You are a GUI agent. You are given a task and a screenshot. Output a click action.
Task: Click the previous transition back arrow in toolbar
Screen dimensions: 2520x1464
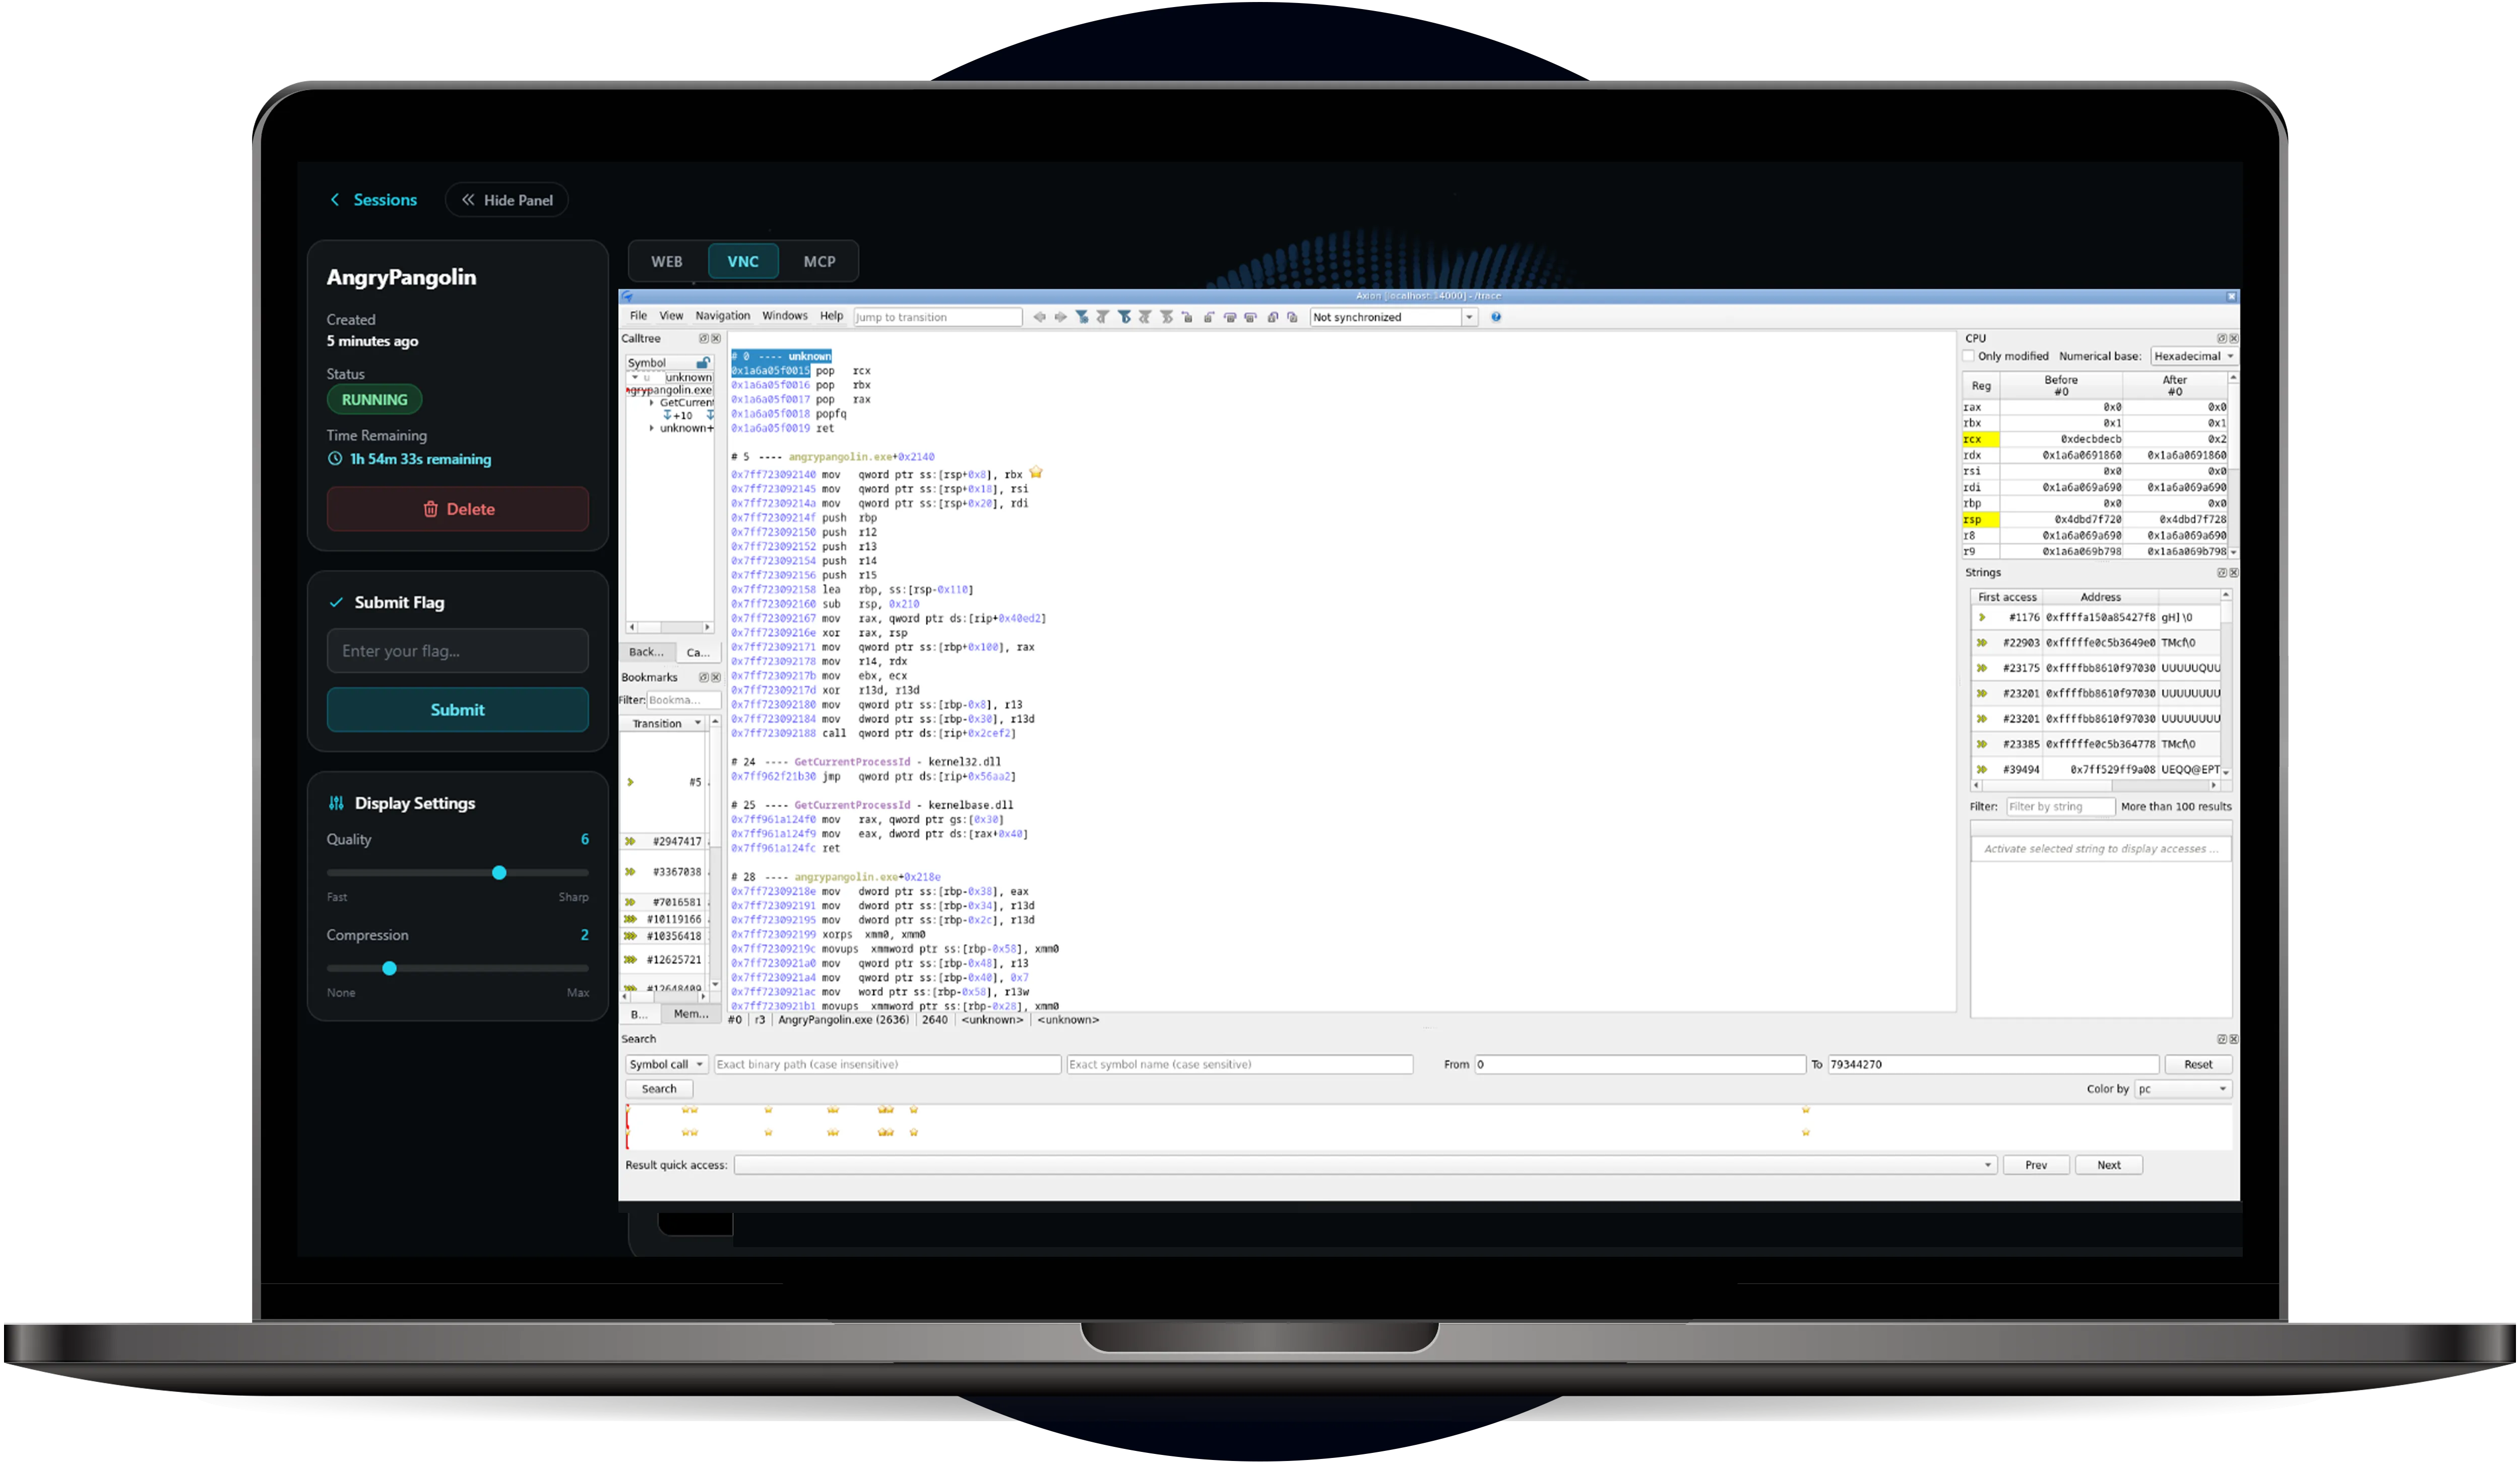click(x=1039, y=317)
